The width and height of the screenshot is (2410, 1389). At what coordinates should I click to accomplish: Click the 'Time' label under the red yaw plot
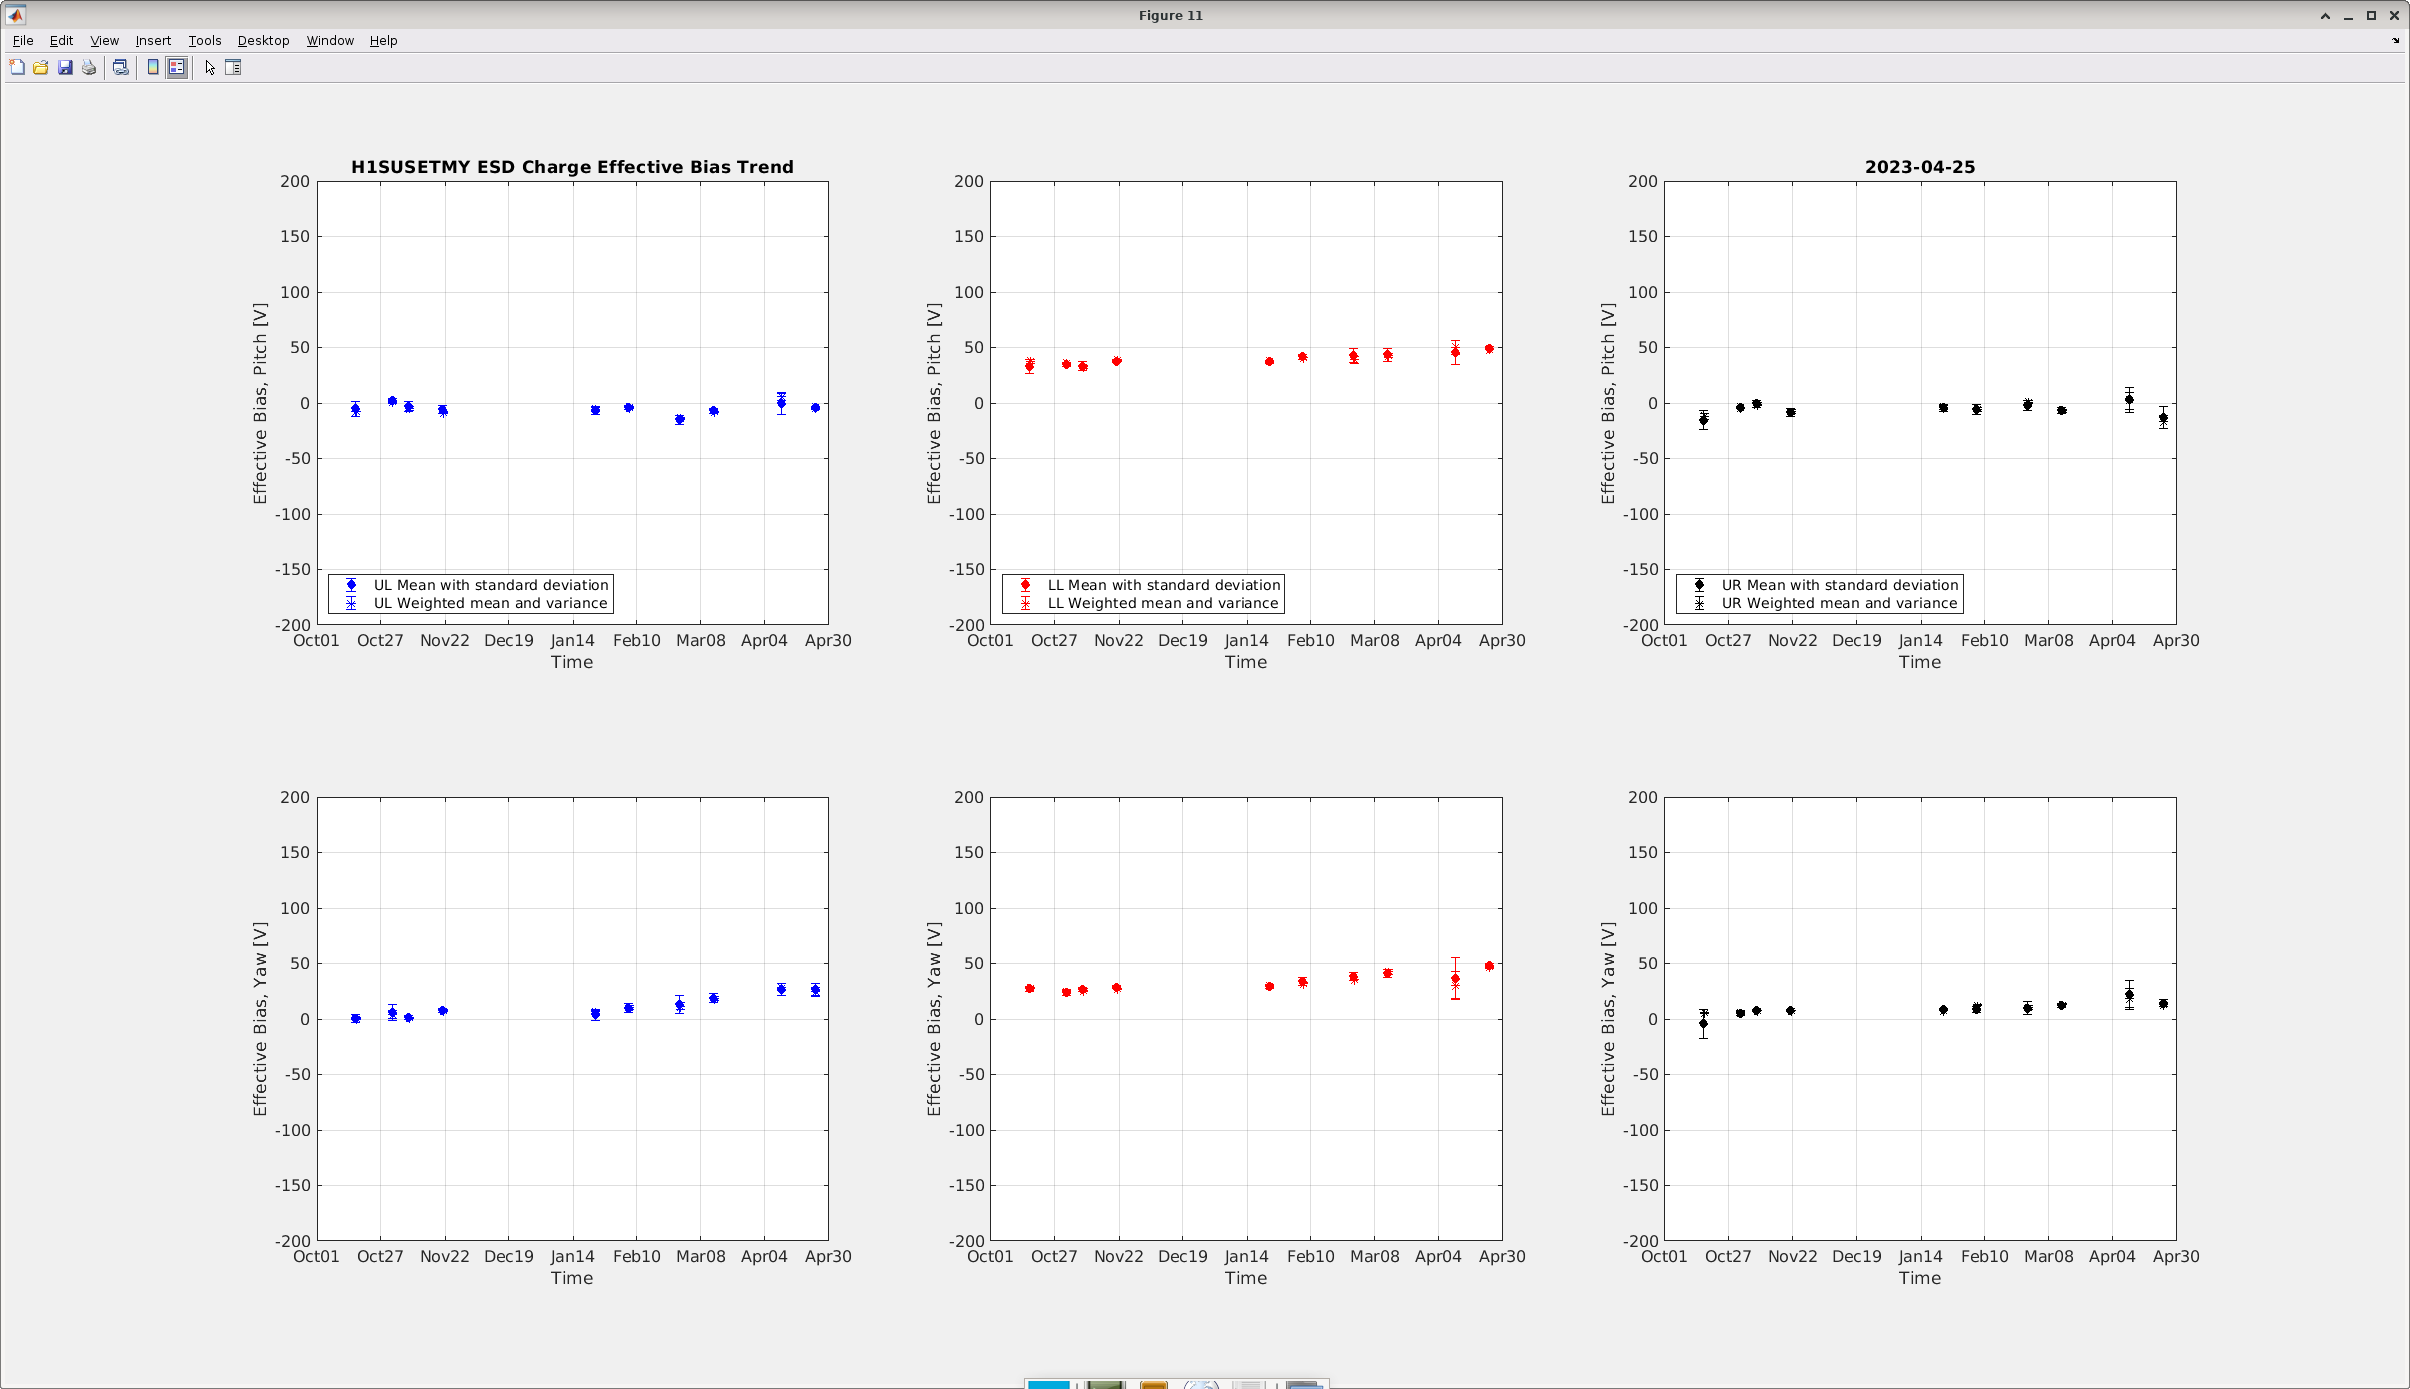tap(1246, 1278)
